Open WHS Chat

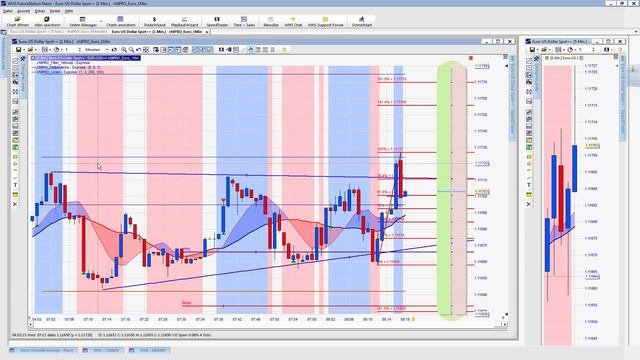[x=293, y=22]
